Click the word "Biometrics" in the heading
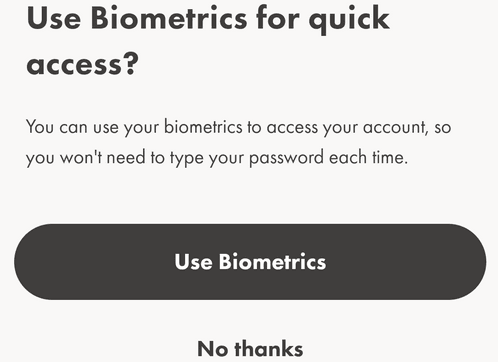 pos(169,18)
